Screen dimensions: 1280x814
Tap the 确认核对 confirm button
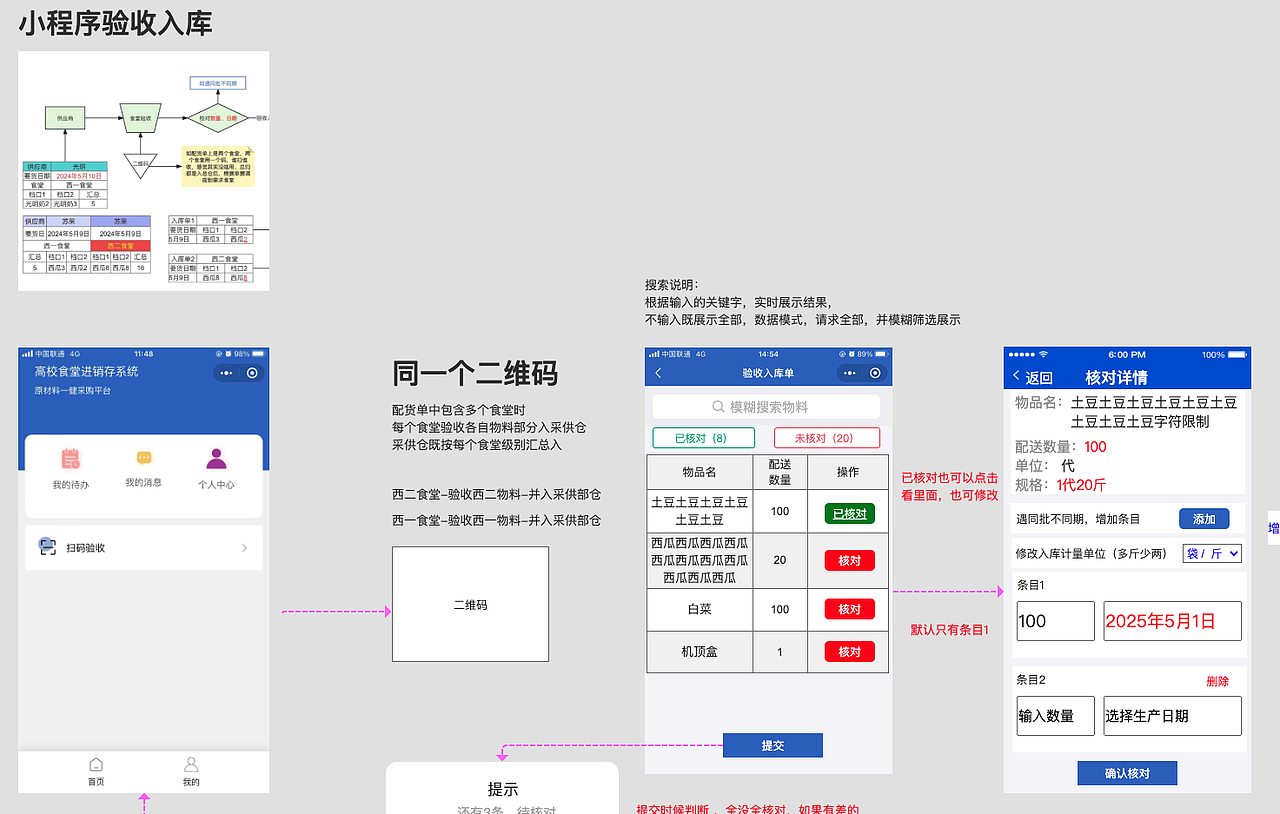[1127, 772]
